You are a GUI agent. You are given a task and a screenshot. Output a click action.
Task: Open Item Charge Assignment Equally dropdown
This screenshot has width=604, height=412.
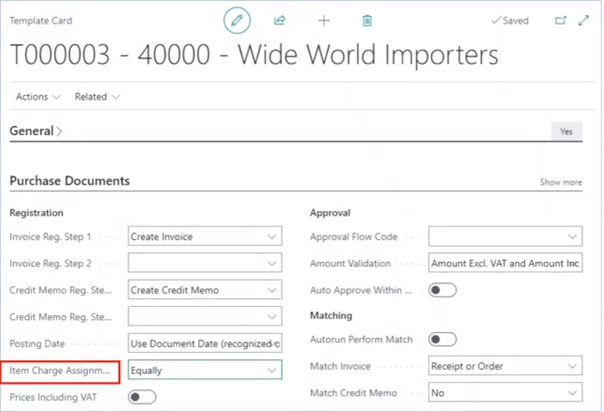coord(205,370)
